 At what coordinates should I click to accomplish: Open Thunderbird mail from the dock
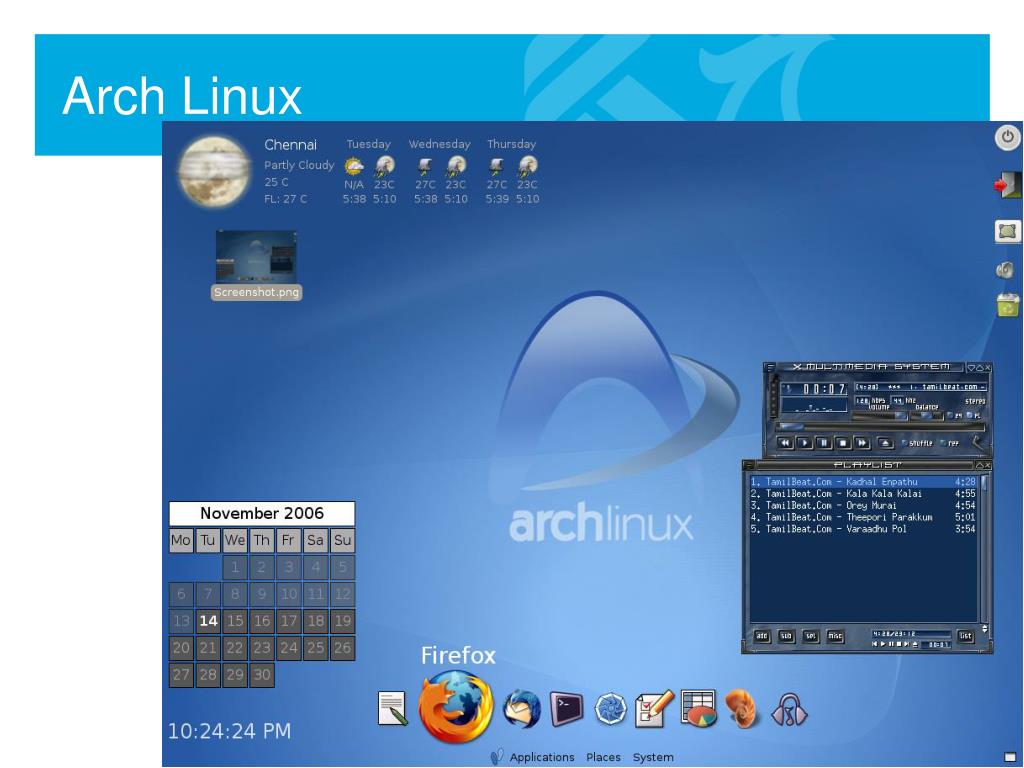click(522, 709)
